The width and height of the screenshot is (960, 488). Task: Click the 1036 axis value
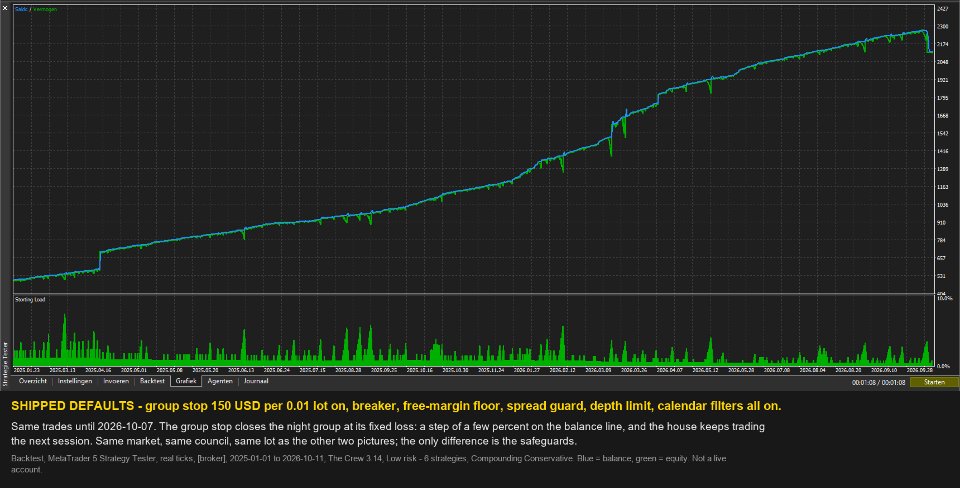(x=942, y=205)
